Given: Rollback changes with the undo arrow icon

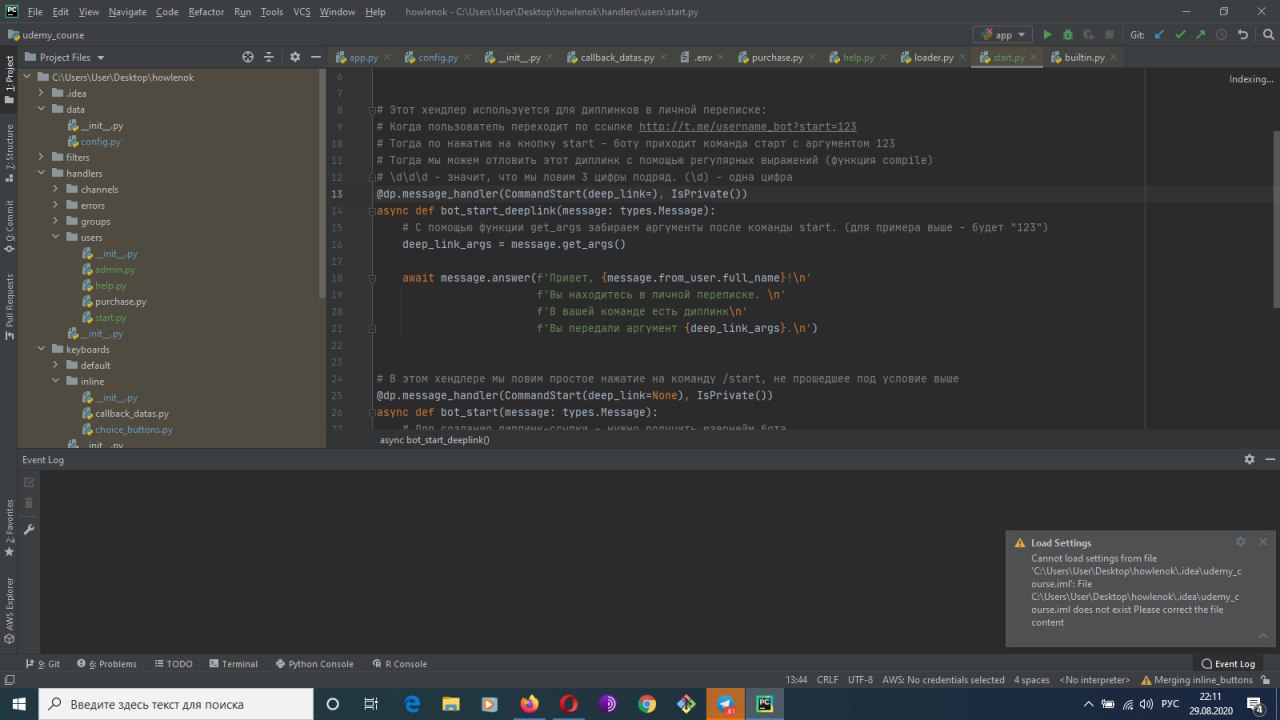Looking at the screenshot, I should pyautogui.click(x=1243, y=35).
